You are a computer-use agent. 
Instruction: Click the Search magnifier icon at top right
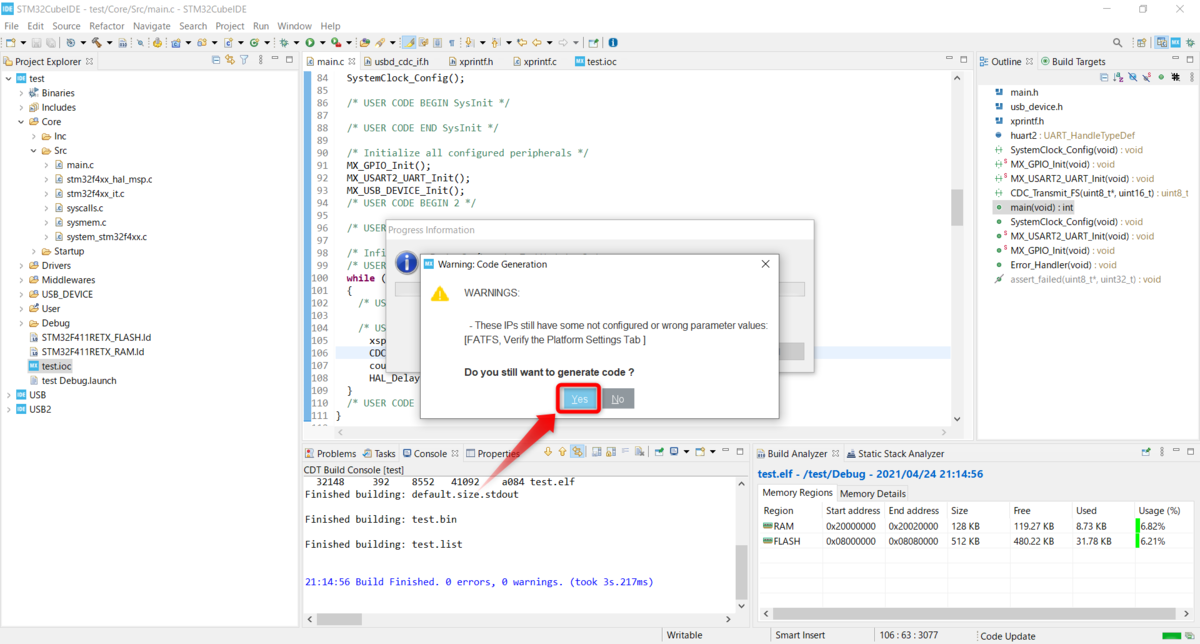click(x=1117, y=43)
